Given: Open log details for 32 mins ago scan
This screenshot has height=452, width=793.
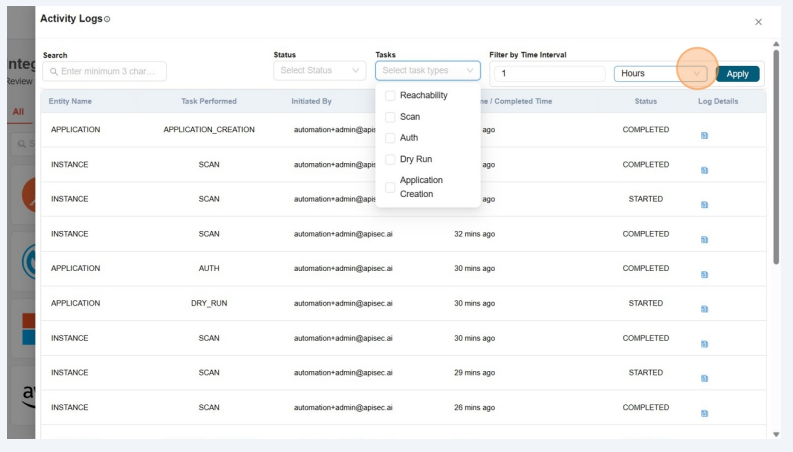Looking at the screenshot, I should pos(704,240).
